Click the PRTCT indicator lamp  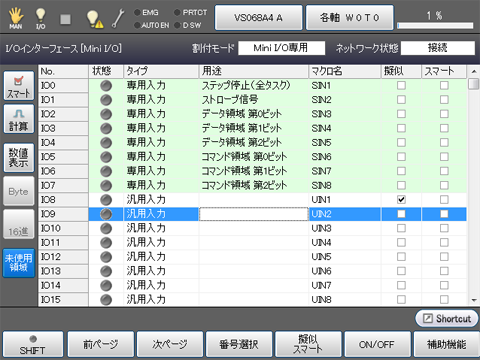pyautogui.click(x=177, y=13)
